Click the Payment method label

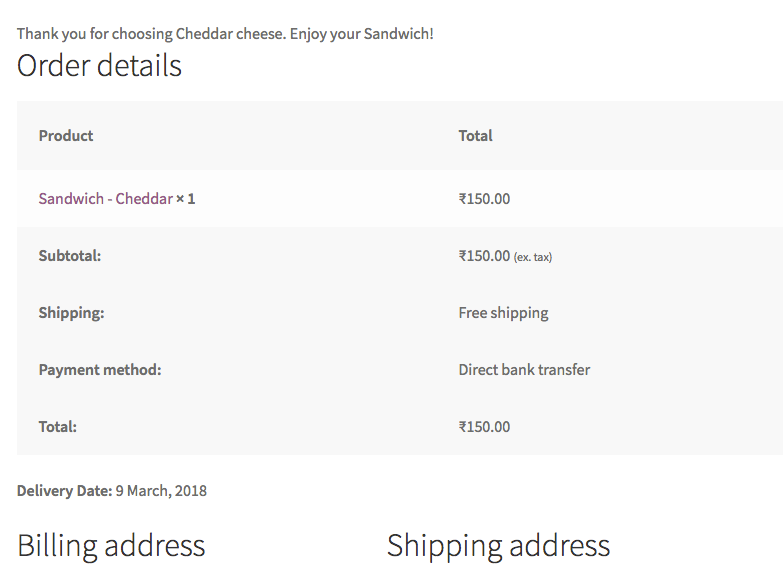(100, 370)
